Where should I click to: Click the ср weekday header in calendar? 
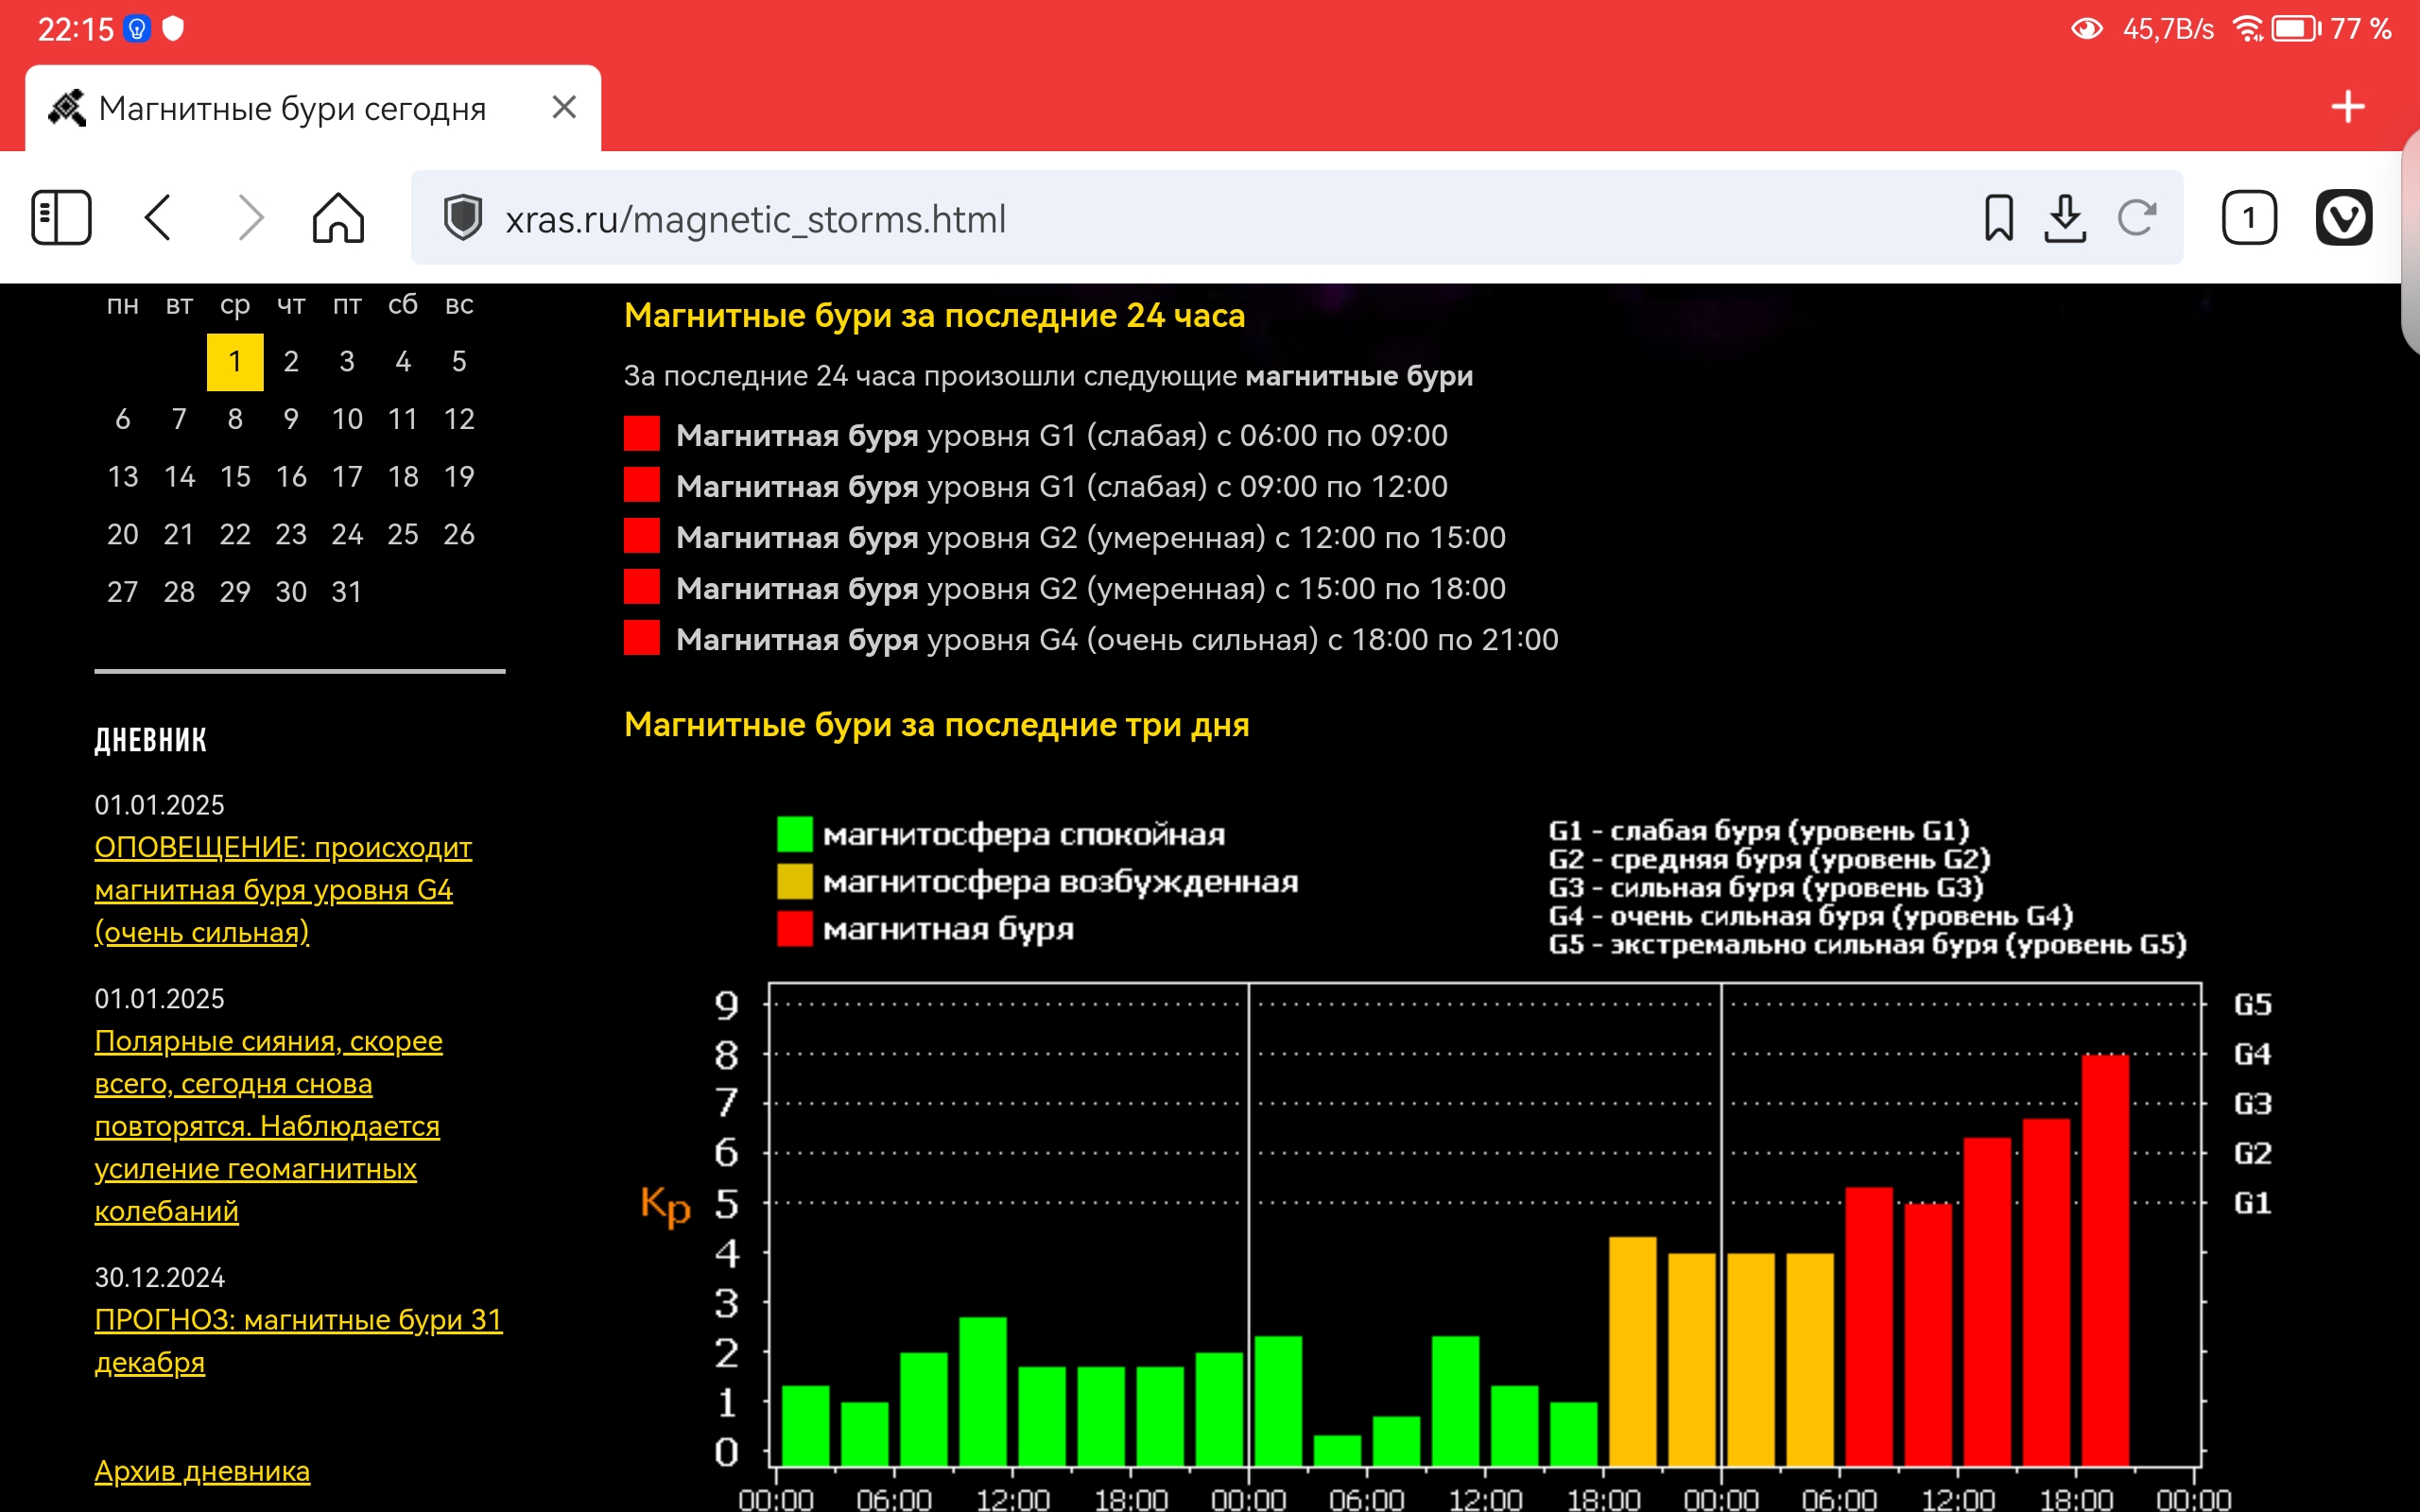tap(235, 304)
